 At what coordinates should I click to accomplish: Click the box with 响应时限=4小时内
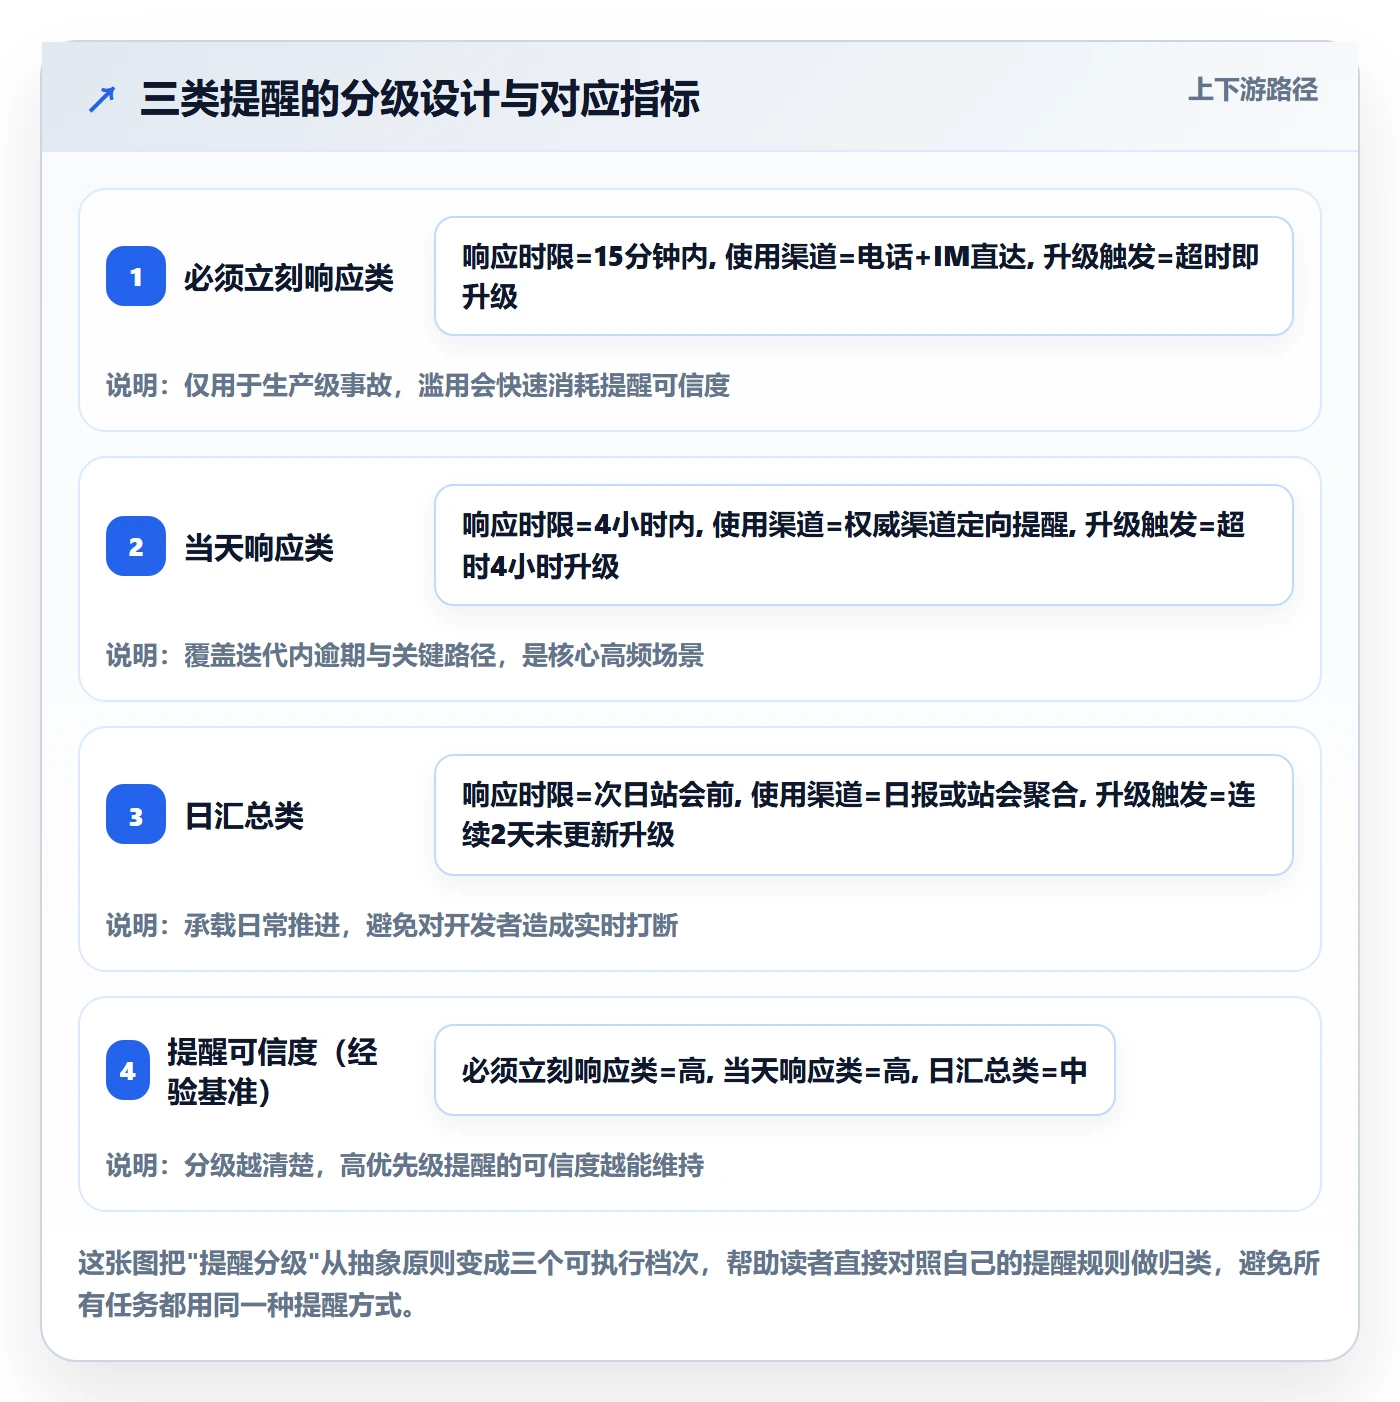point(864,545)
